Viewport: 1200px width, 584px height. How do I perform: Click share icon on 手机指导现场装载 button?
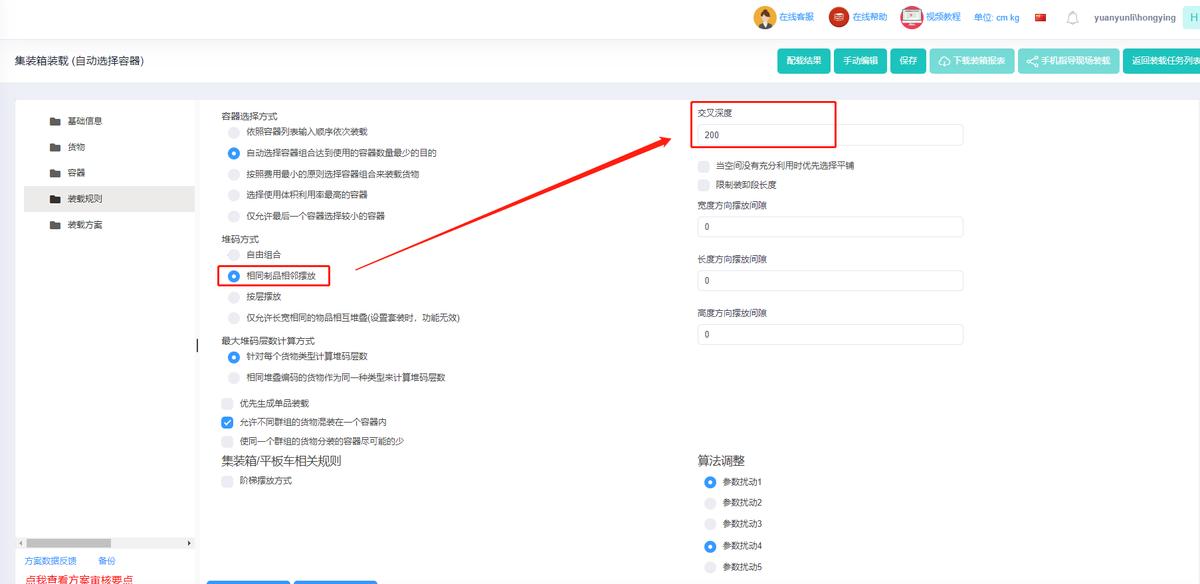(x=1033, y=61)
